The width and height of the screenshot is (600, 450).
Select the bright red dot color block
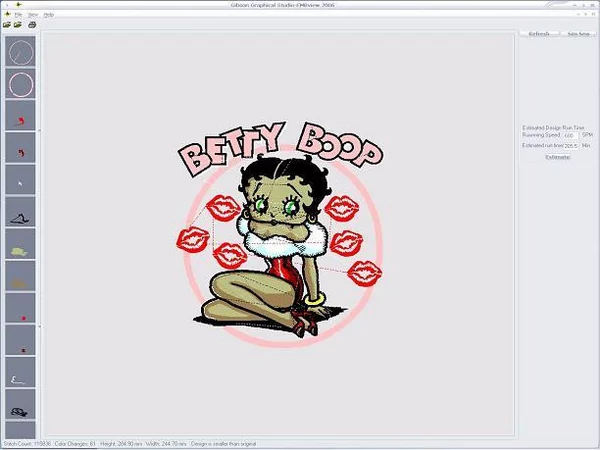(x=20, y=308)
